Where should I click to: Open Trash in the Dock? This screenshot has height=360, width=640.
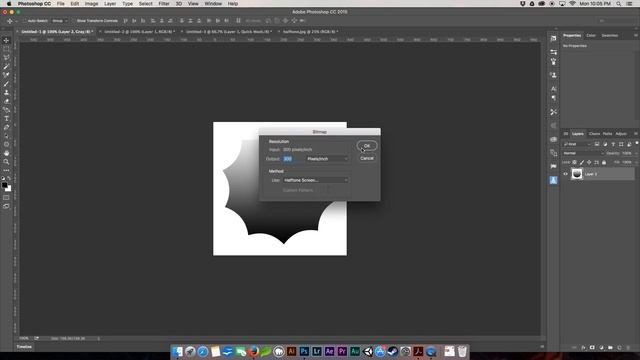(x=462, y=351)
